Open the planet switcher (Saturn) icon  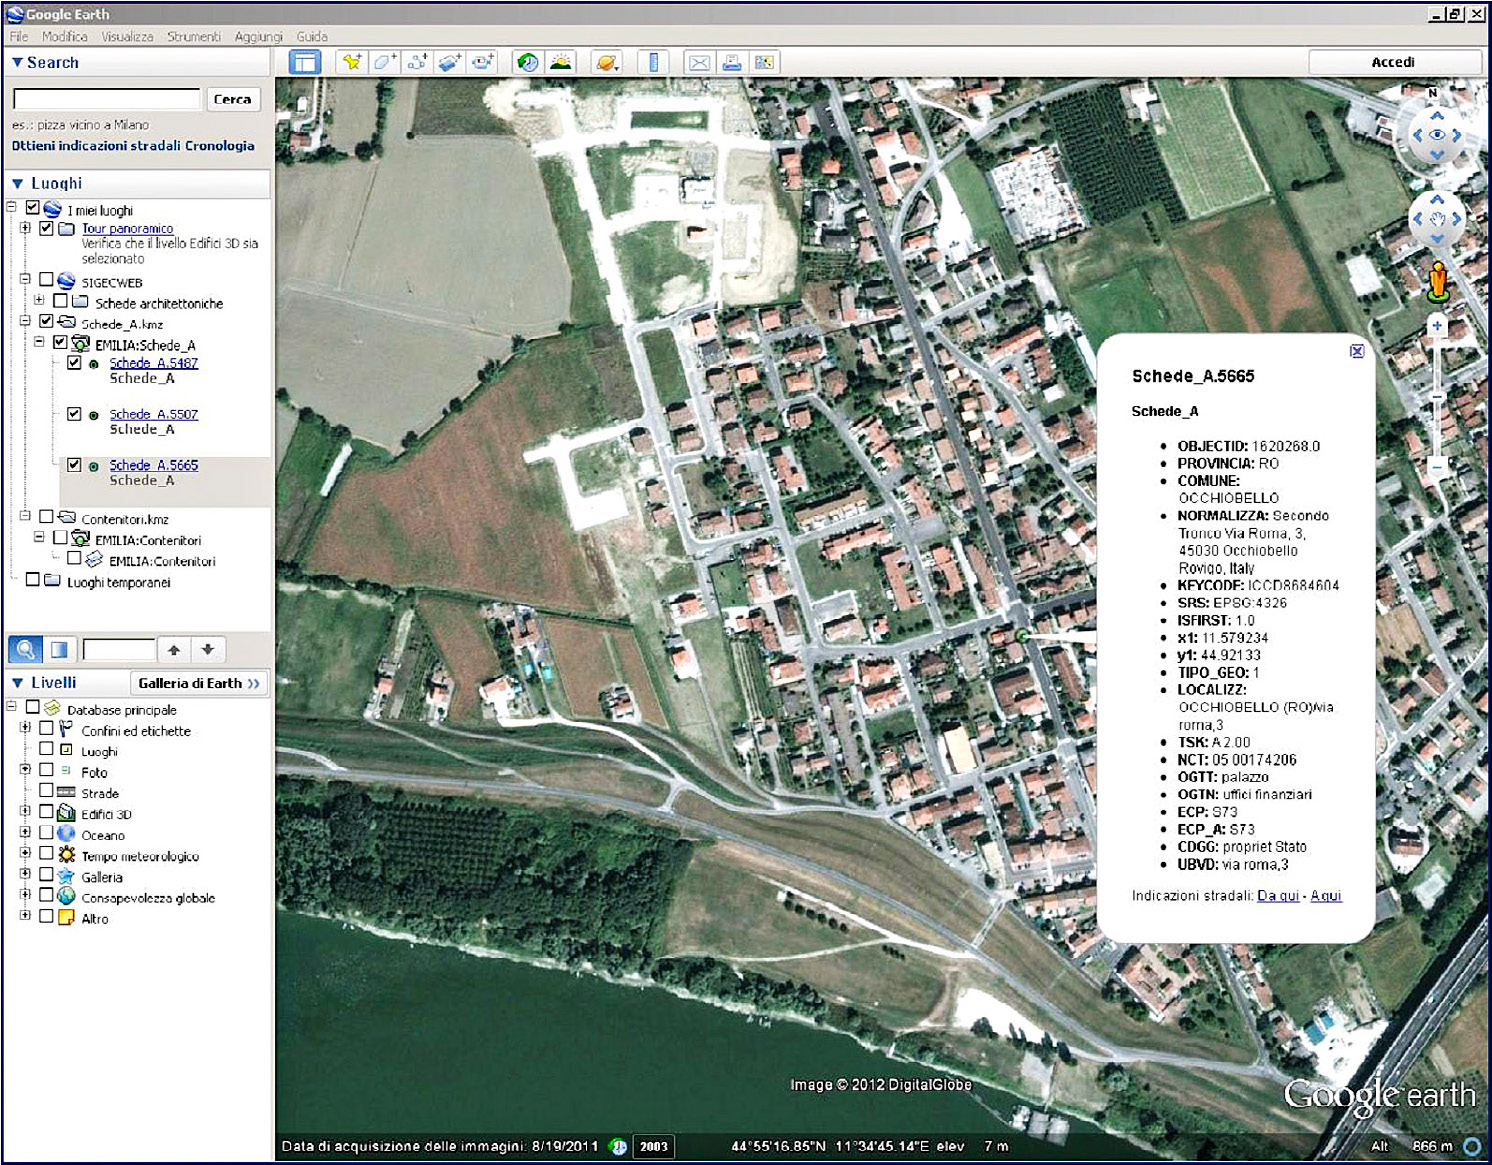[606, 62]
